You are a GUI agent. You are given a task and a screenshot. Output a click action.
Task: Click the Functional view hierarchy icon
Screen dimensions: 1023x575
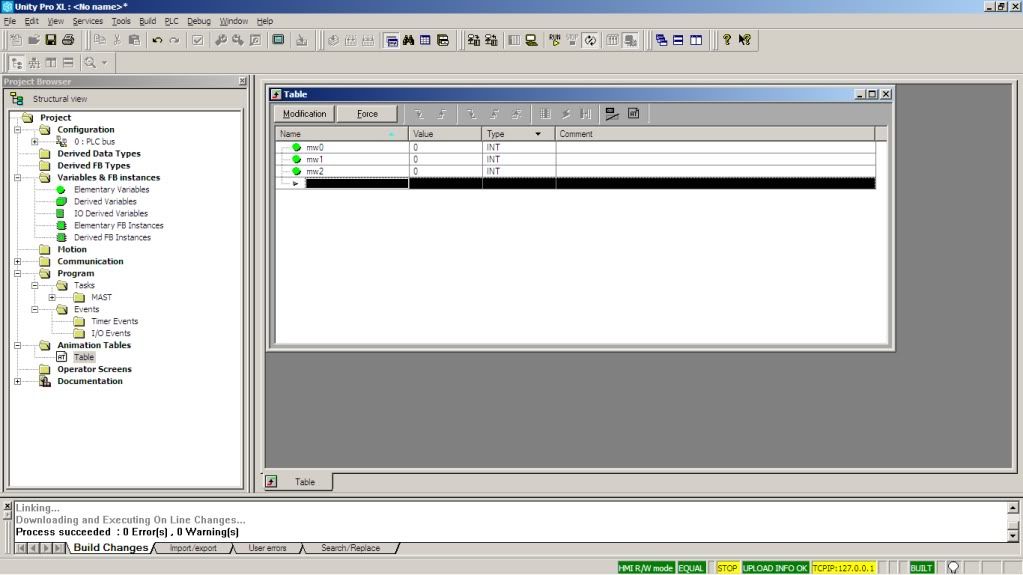pyautogui.click(x=34, y=63)
